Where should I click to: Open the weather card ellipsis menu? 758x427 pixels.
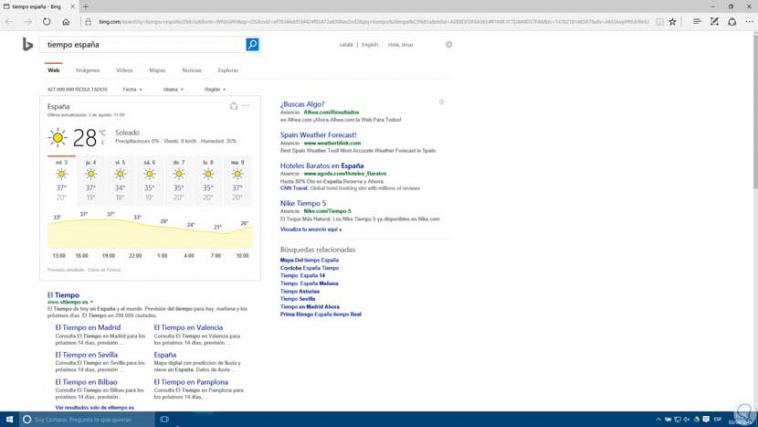246,106
